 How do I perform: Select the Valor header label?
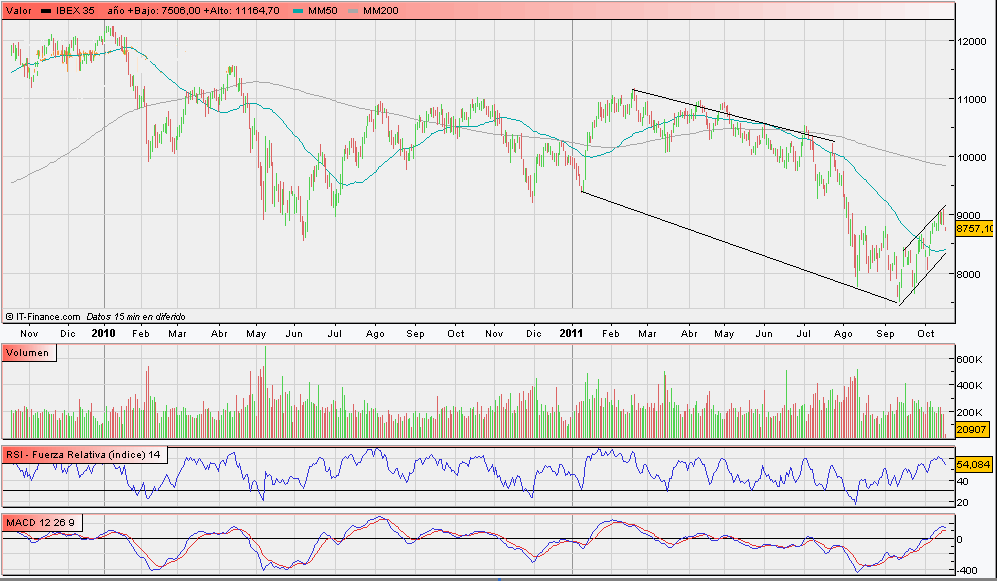pos(18,11)
